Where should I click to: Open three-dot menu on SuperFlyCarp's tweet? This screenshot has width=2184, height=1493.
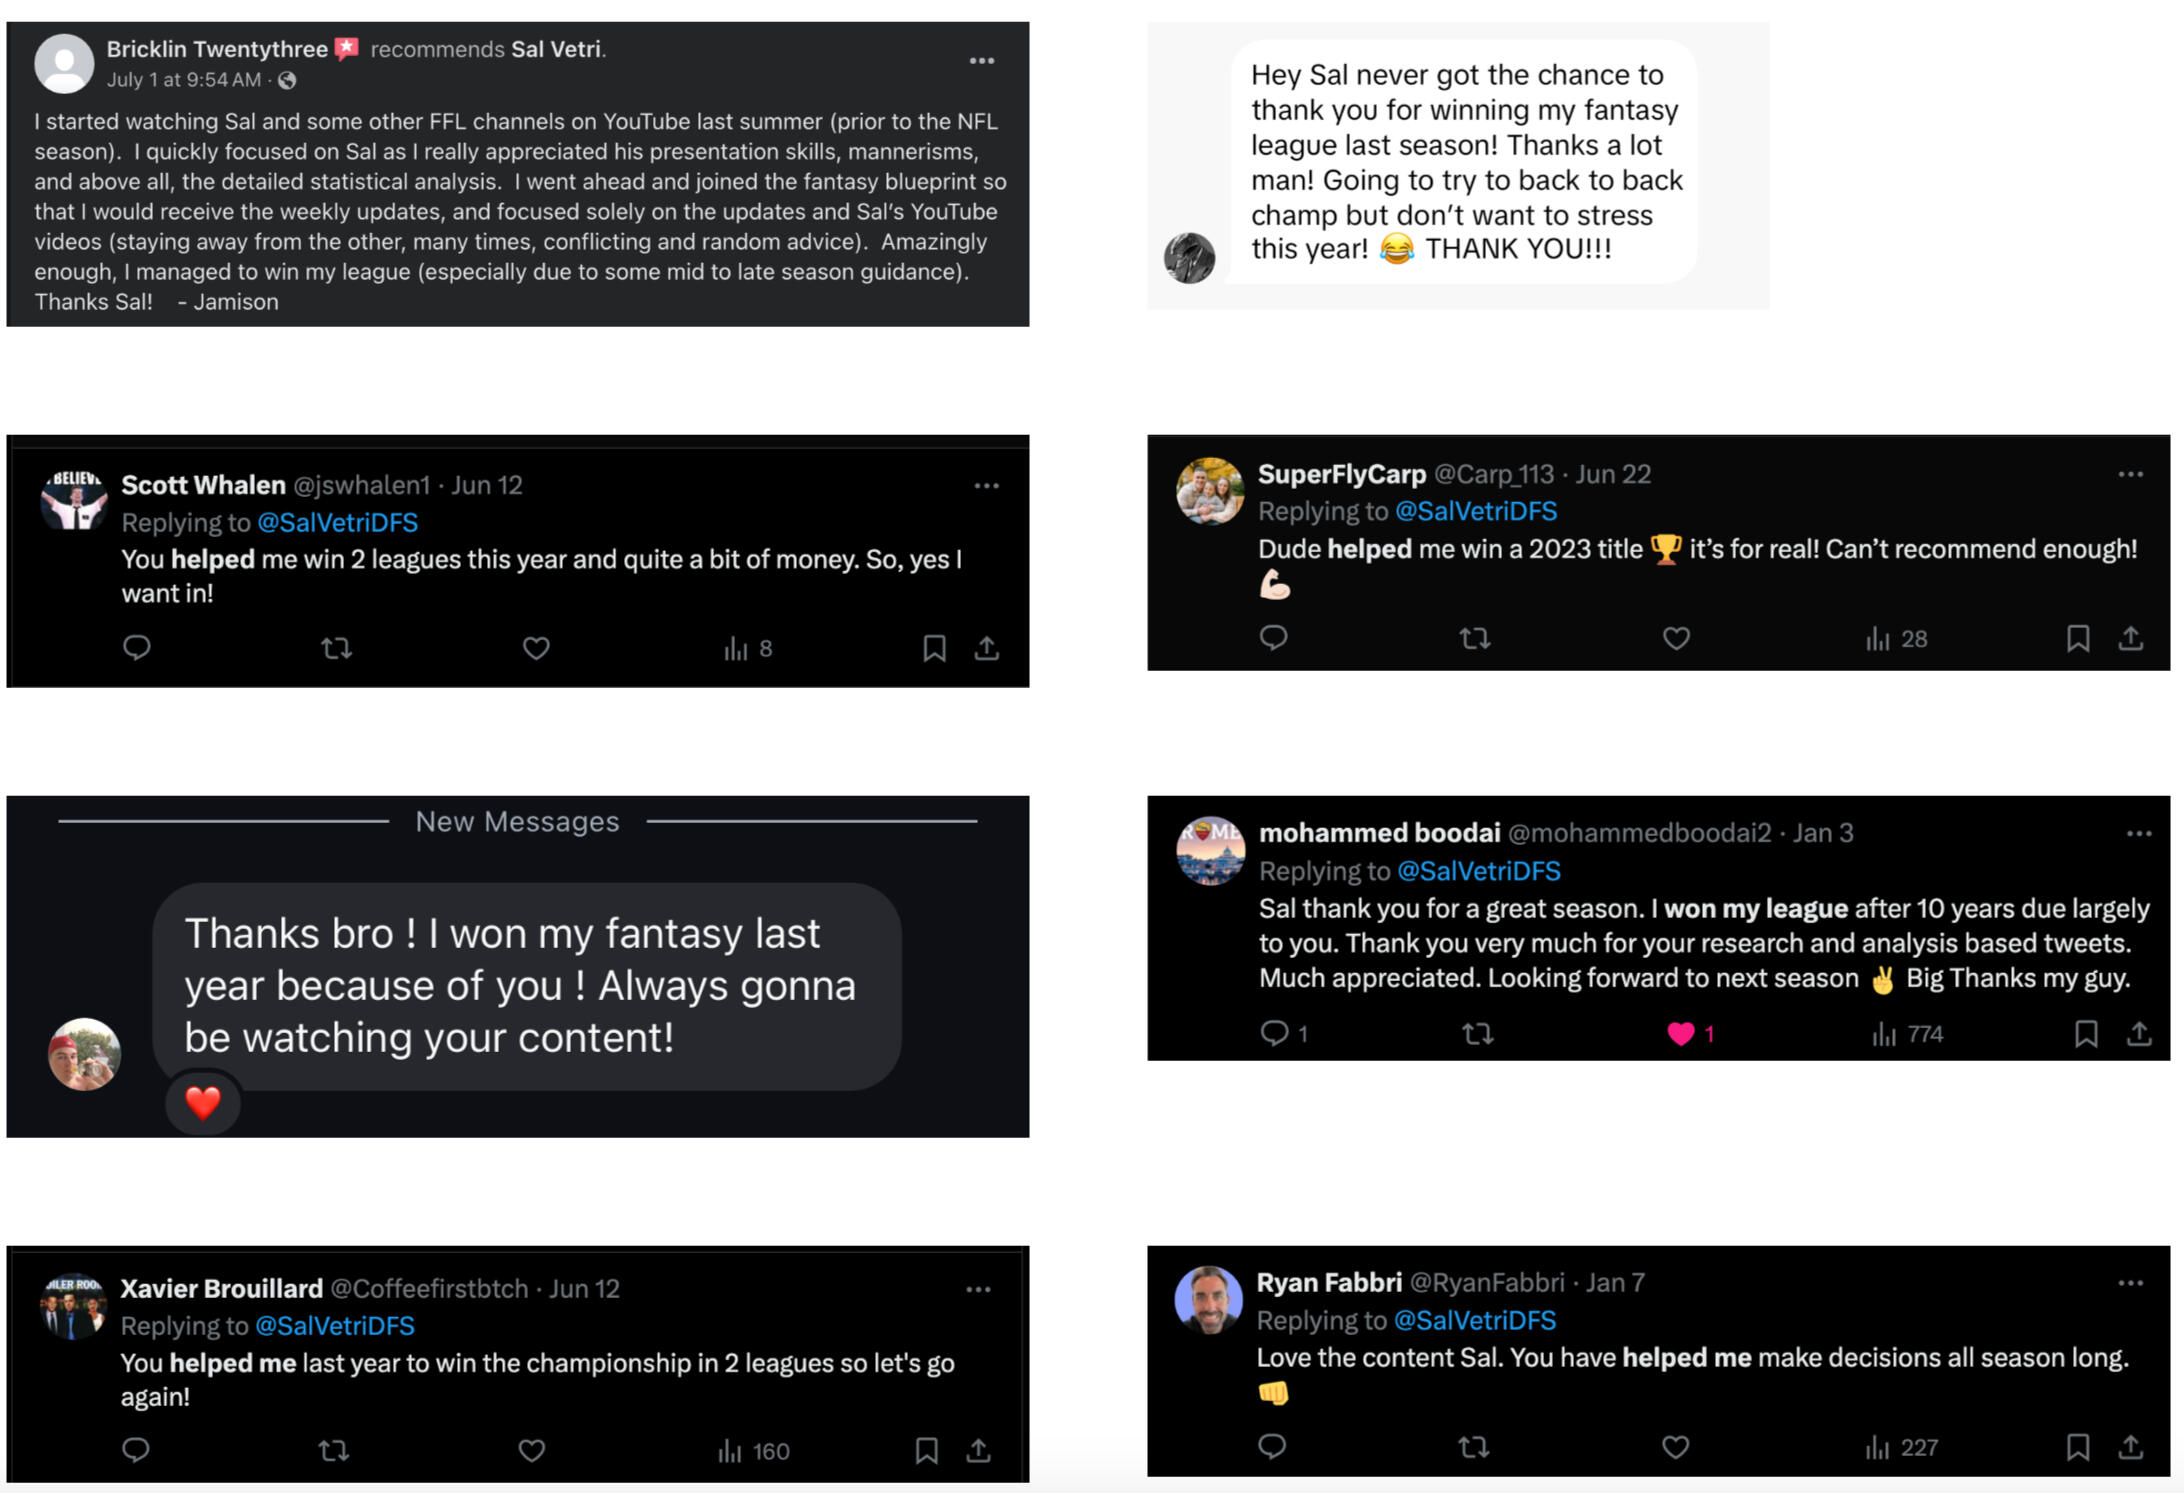click(2130, 474)
